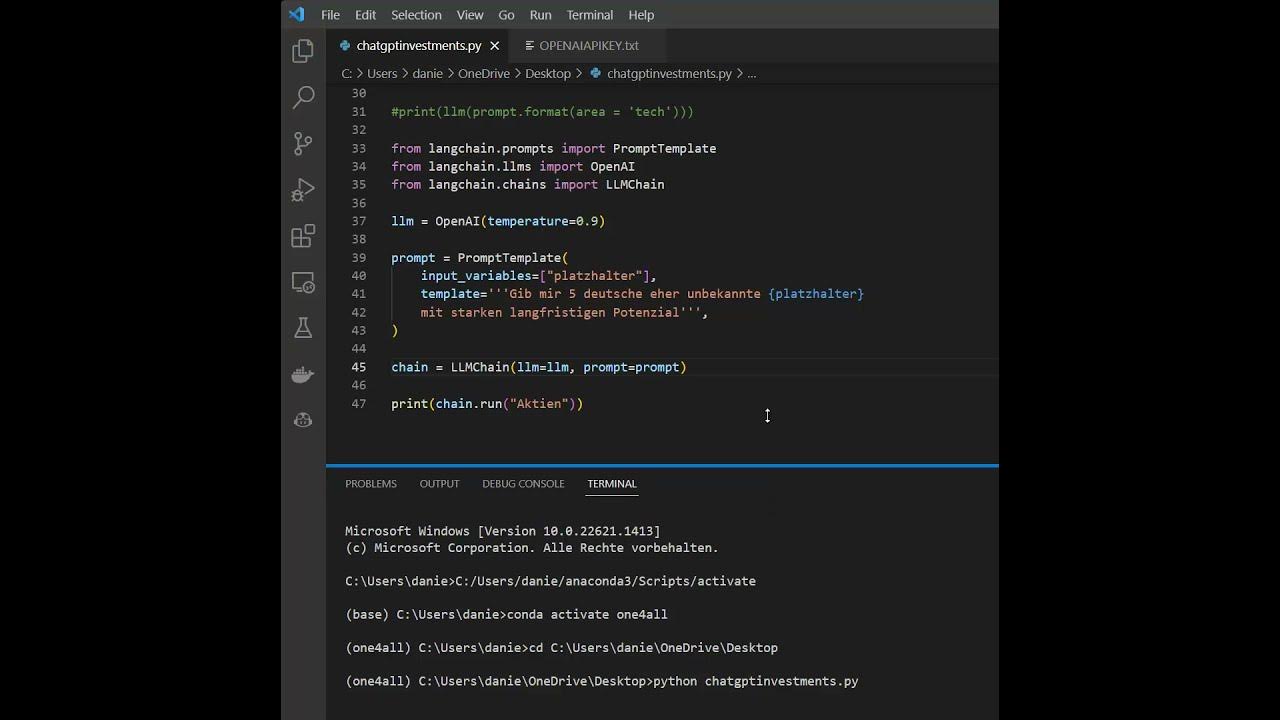Click the danie breadcrumb segment
Viewport: 1280px width, 720px height.
427,74
